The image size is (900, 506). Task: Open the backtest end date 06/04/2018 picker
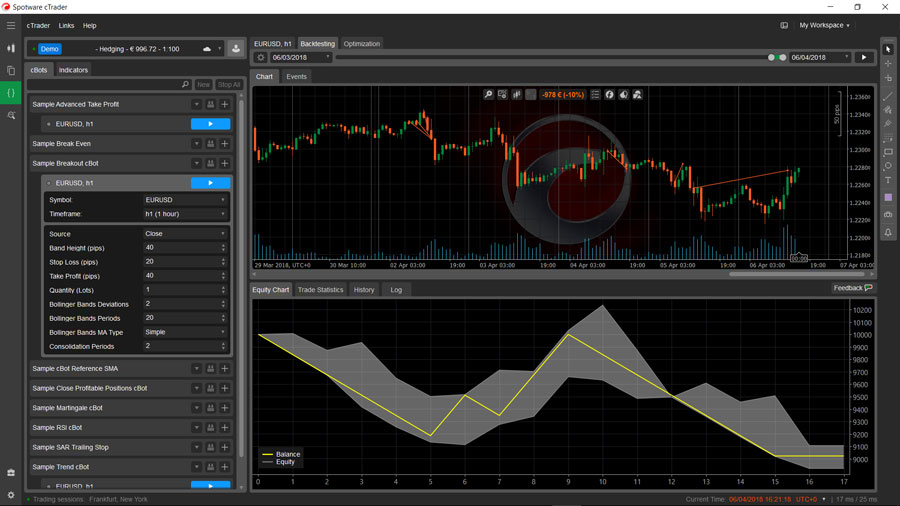[819, 57]
